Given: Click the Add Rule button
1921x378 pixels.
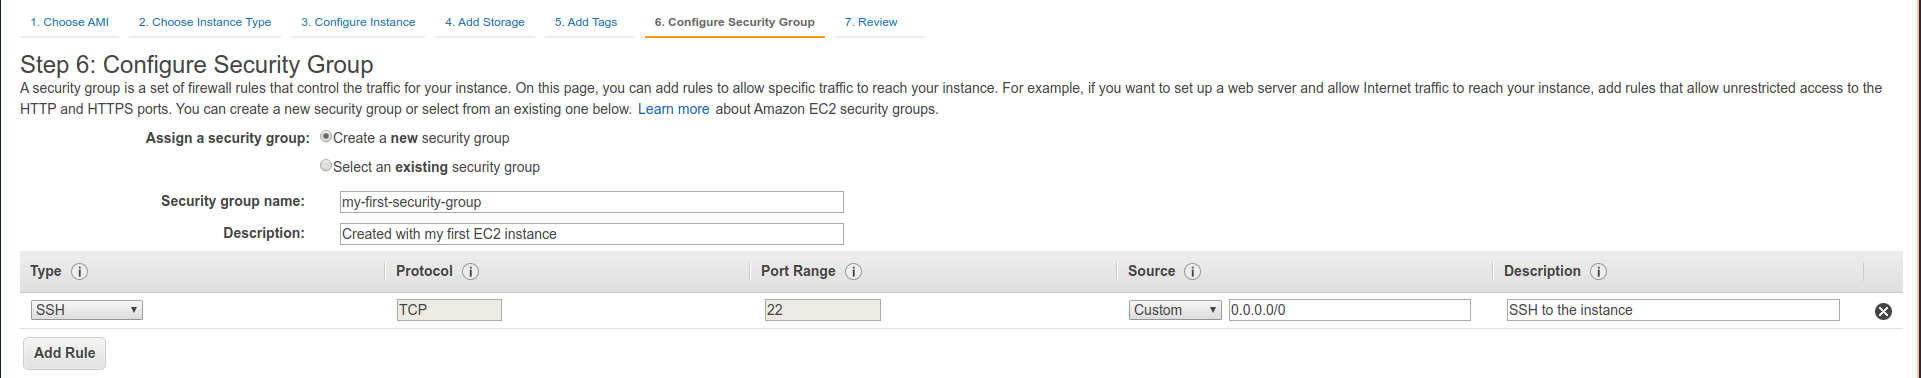Looking at the screenshot, I should coord(65,353).
